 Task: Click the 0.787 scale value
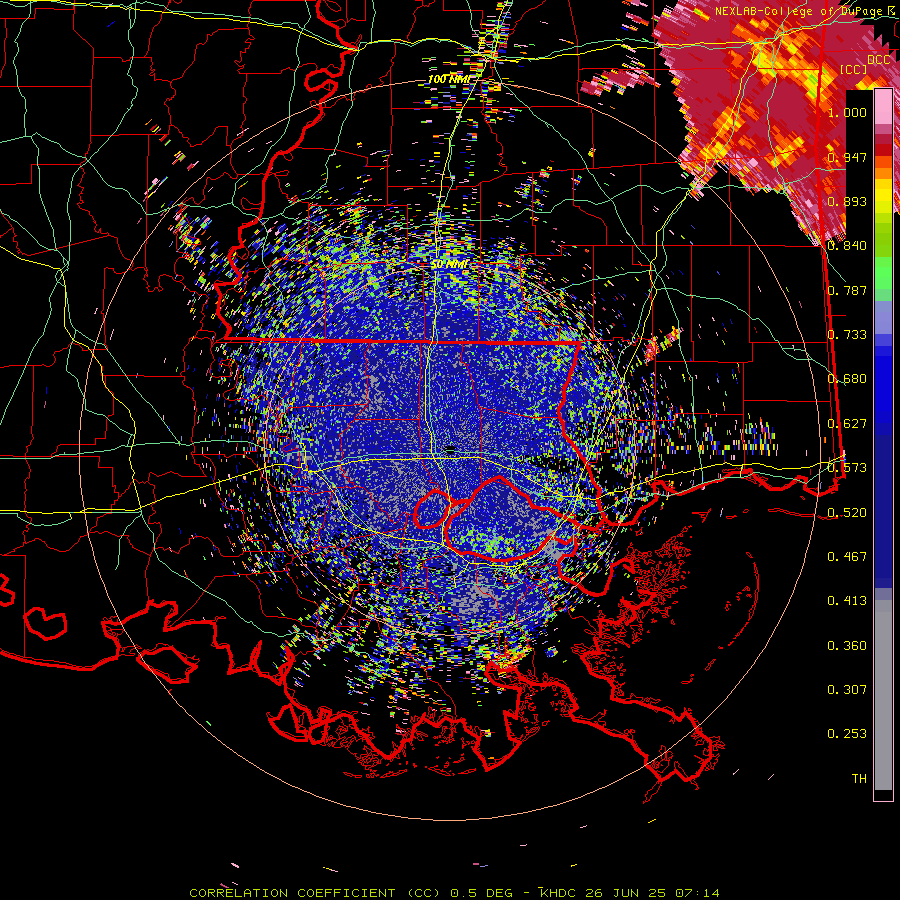pyautogui.click(x=847, y=290)
